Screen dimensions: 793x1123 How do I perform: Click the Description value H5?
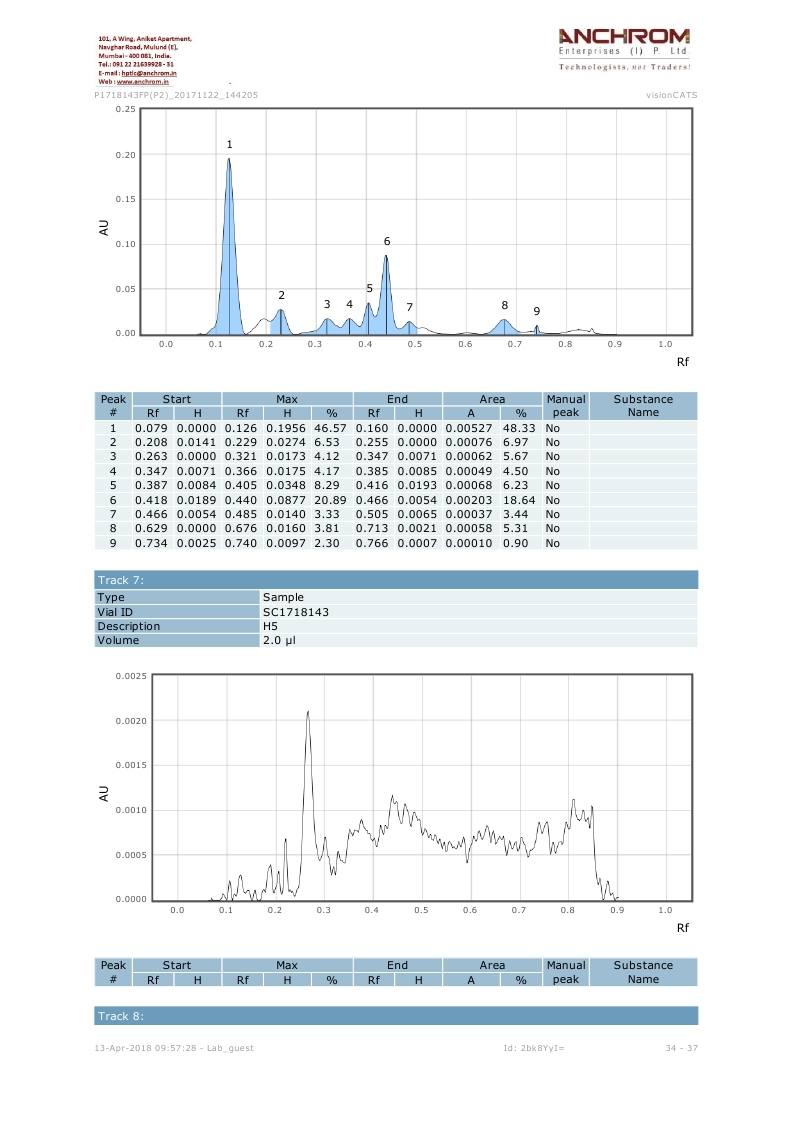pos(270,626)
